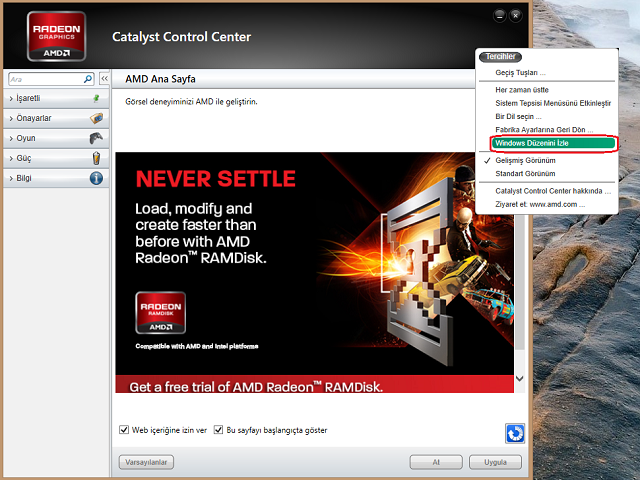
Task: Open the Tercihler dropdown button
Action: (500, 56)
